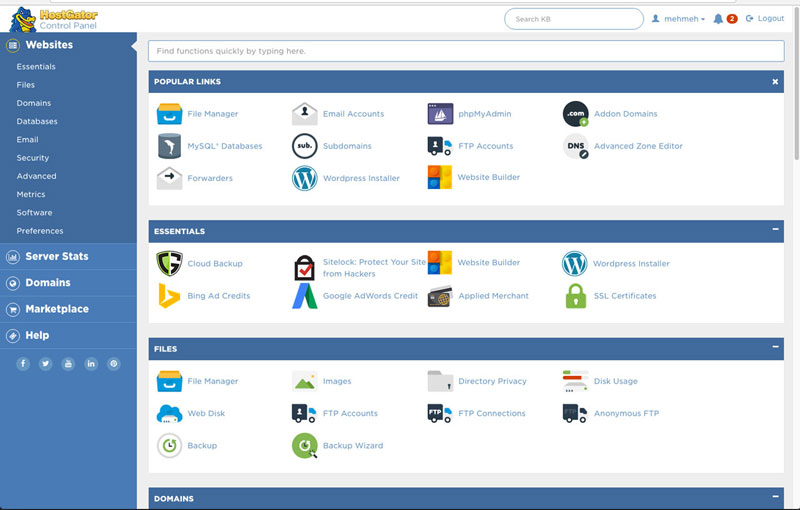Screen dimensions: 800x510
Task: Select Preferences in the Websites menu
Action: (x=40, y=231)
